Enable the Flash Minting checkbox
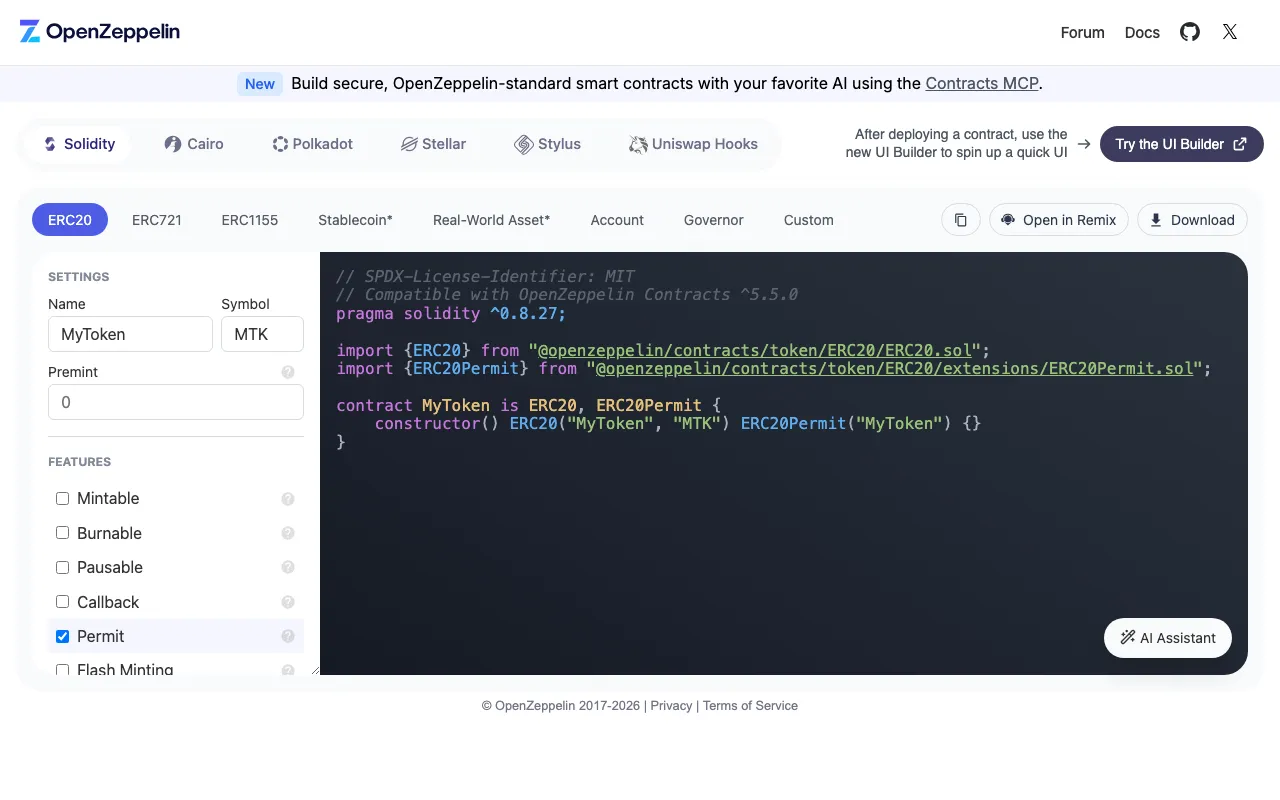The image size is (1280, 800). coord(62,670)
